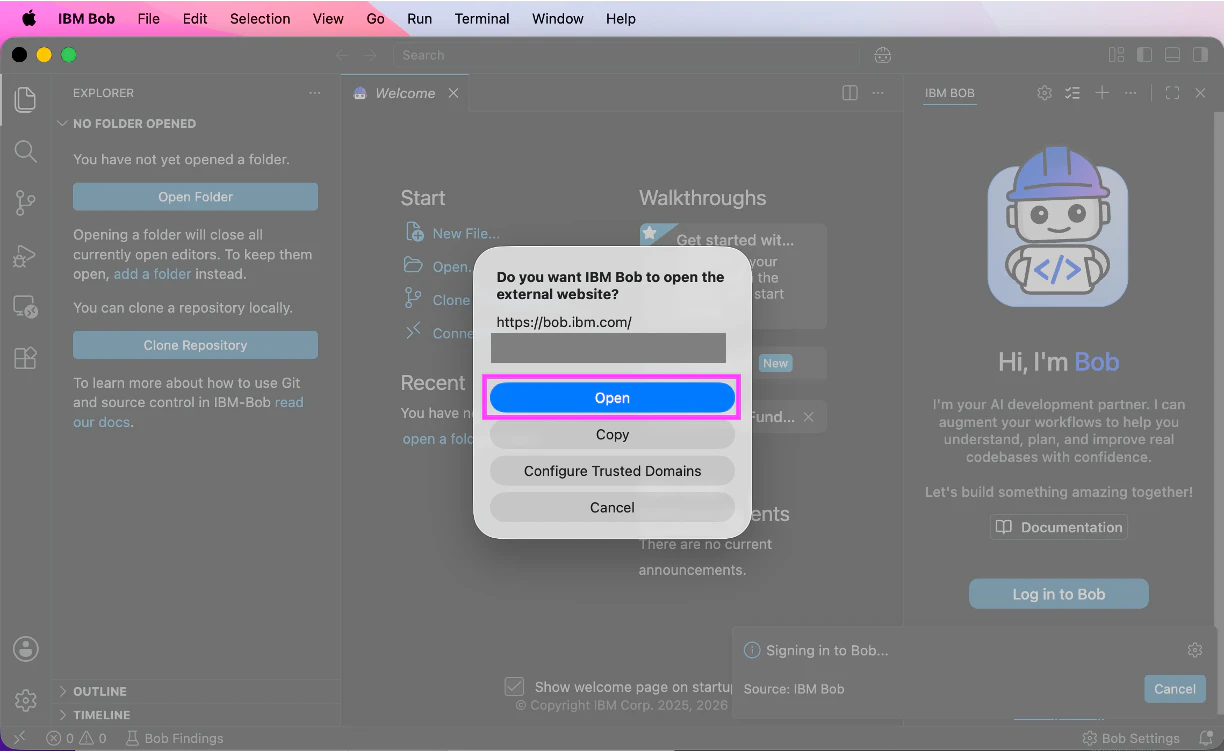
Task: Open Explorer panel ellipsis actions
Action: tap(315, 93)
